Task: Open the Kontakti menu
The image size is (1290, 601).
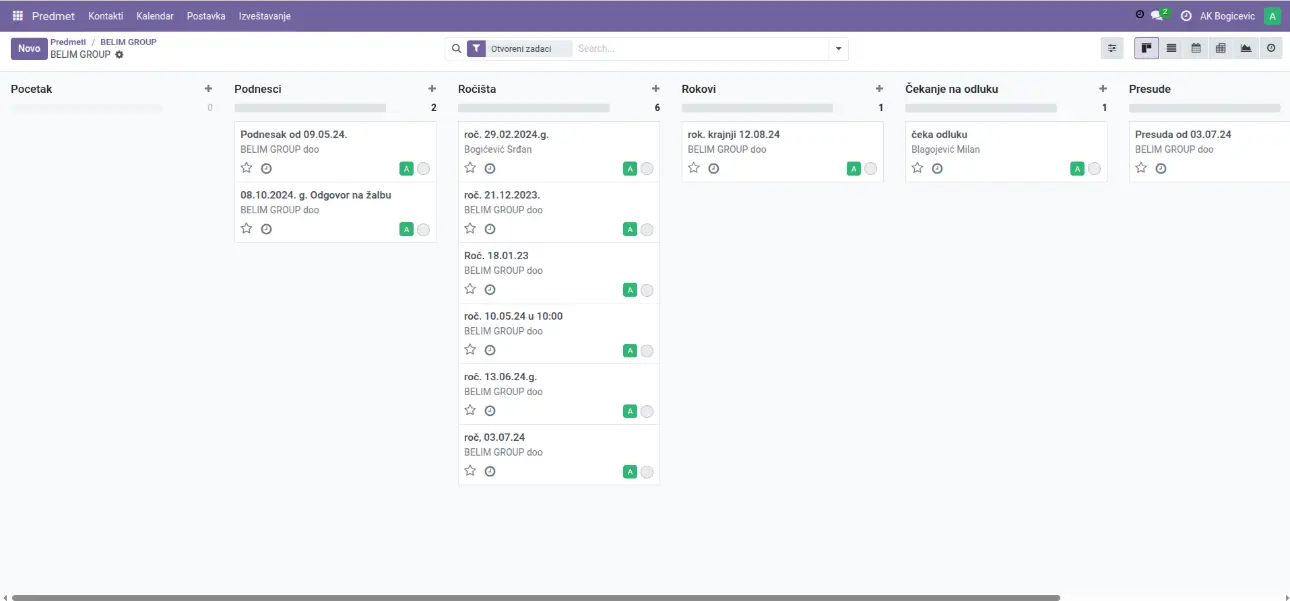Action: (105, 16)
